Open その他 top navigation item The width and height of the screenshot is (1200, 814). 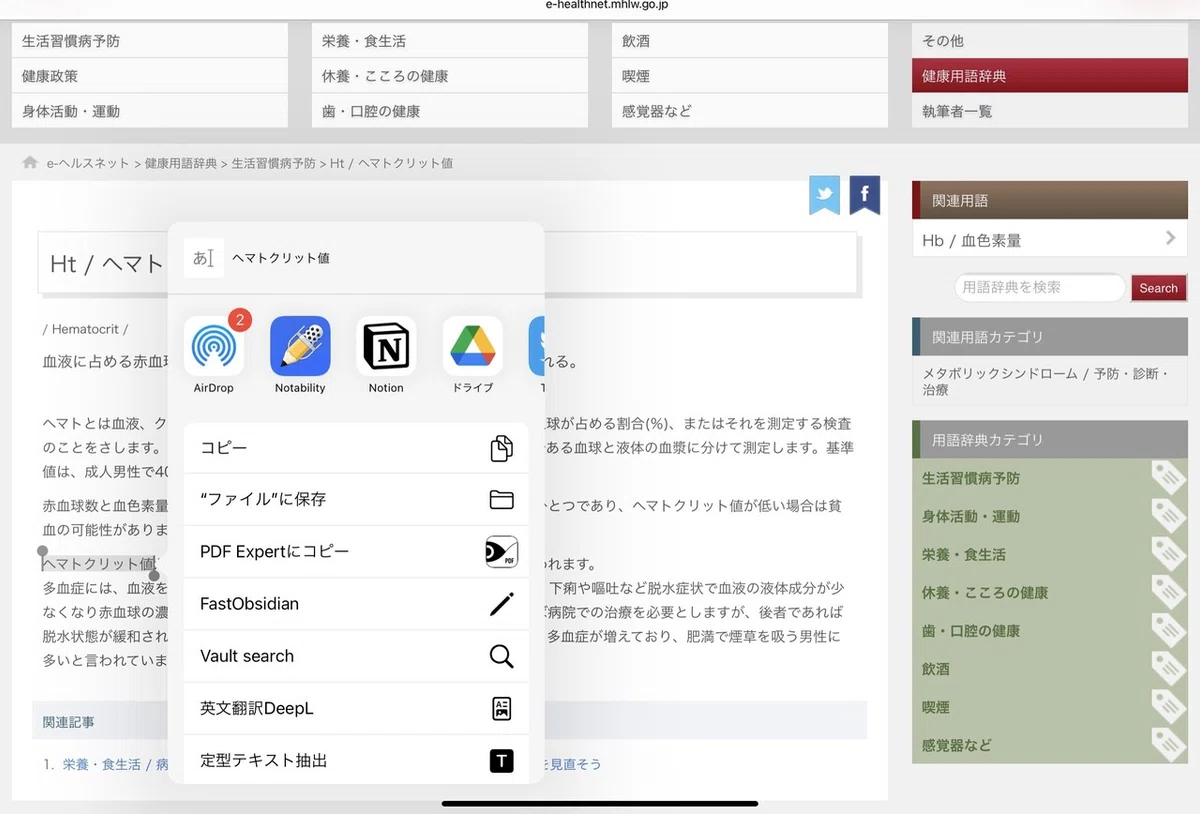tap(1050, 41)
